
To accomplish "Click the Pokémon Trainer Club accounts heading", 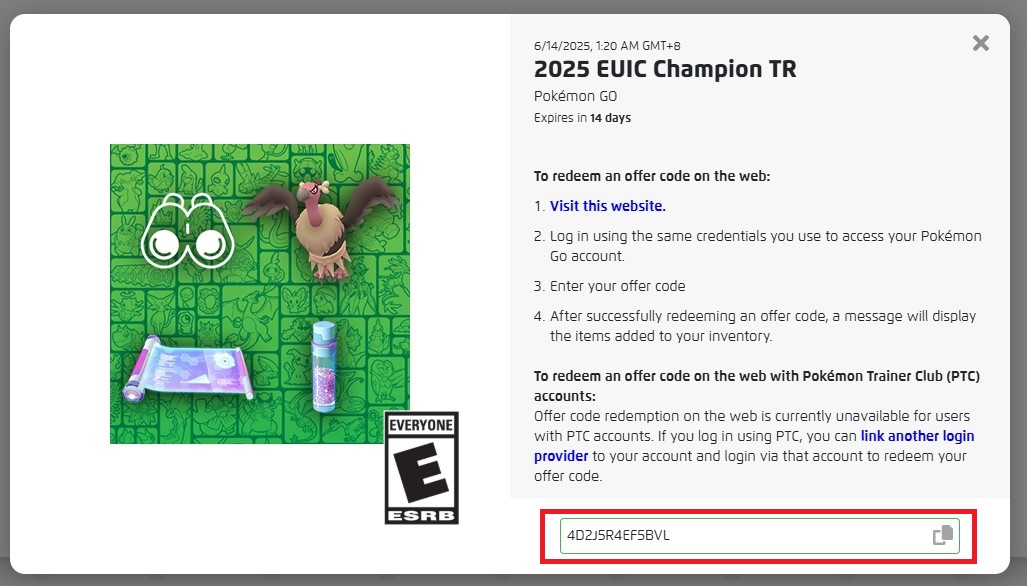I will click(x=756, y=376).
